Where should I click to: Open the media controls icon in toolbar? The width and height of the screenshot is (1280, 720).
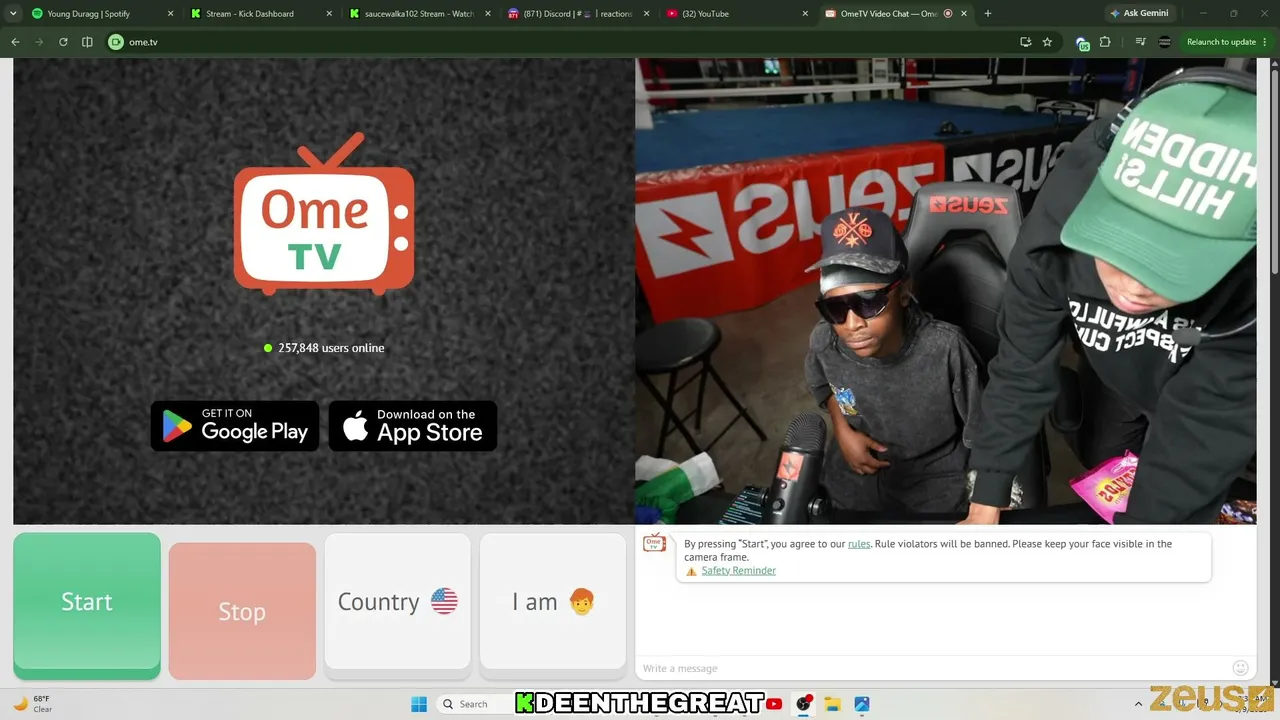click(x=1140, y=42)
